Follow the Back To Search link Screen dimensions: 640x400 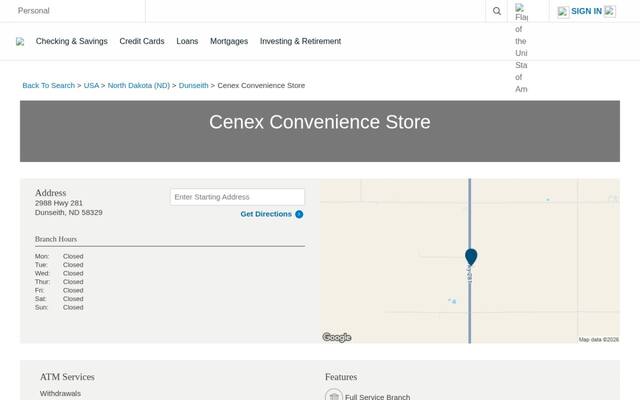[49, 85]
